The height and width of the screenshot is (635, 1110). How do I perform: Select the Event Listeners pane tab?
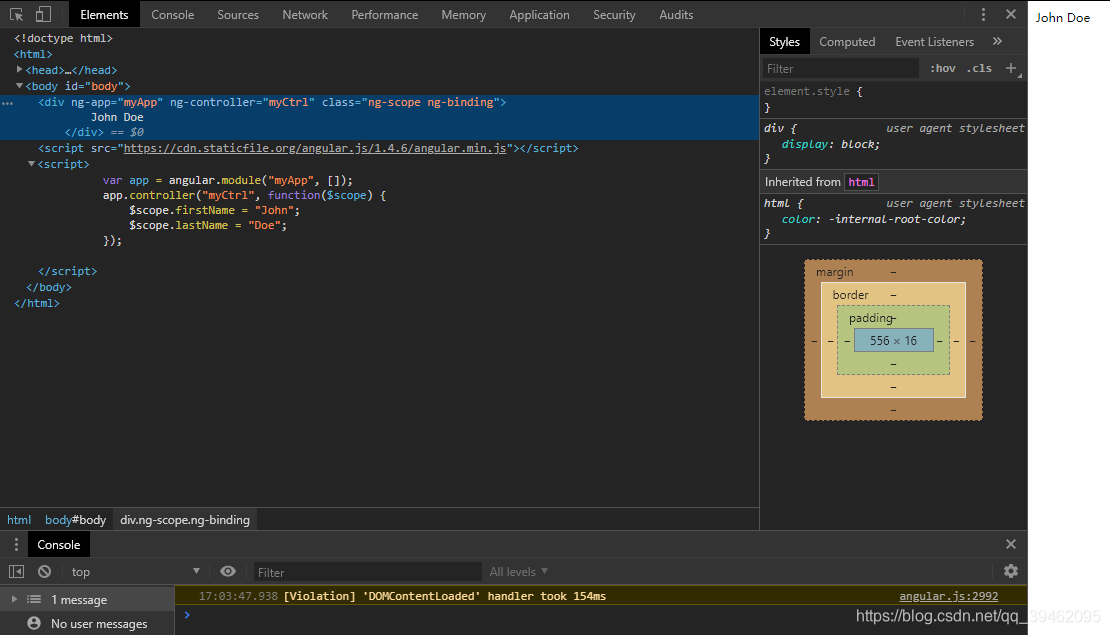tap(934, 42)
